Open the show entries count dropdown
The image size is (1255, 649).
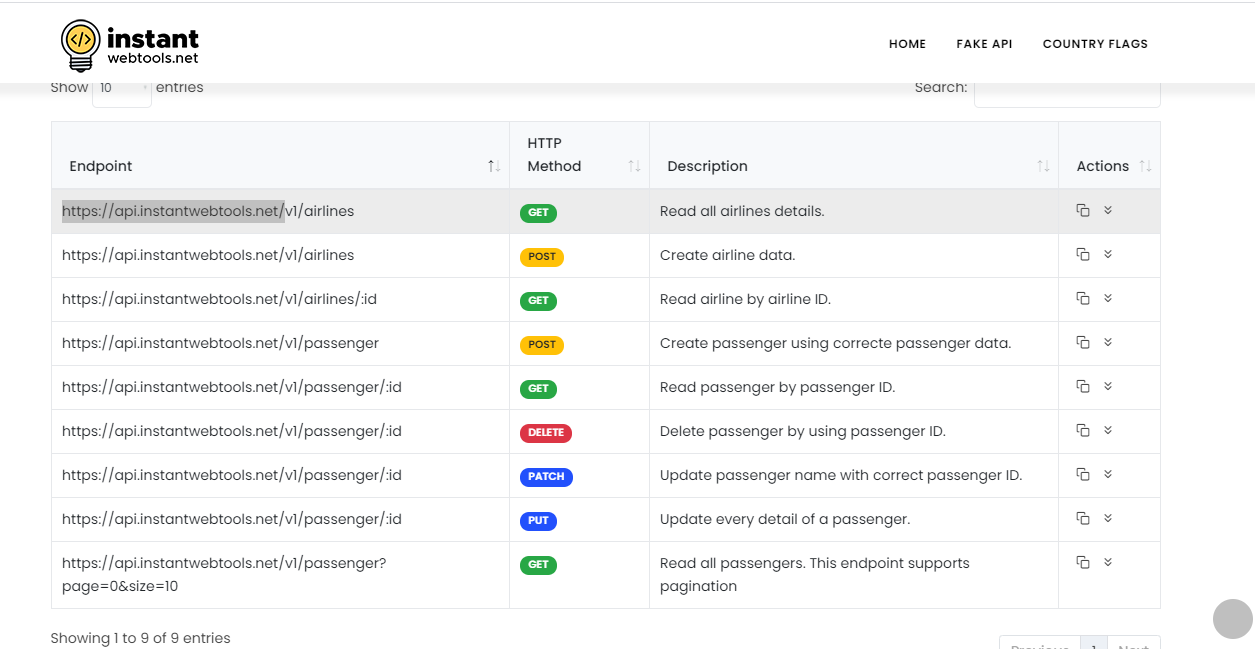(x=121, y=89)
